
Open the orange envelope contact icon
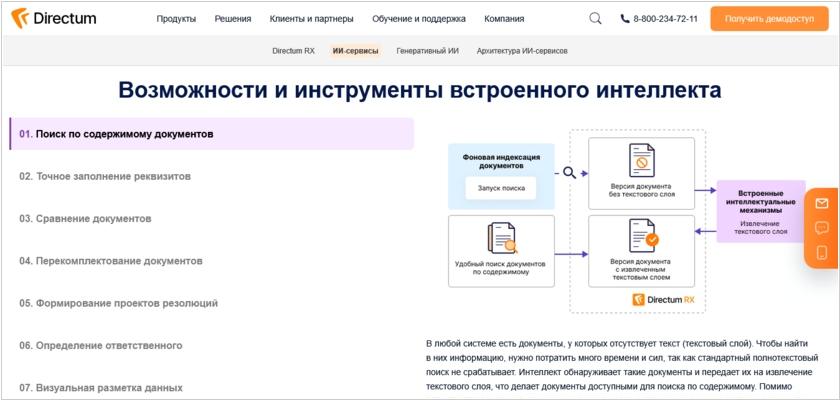[x=822, y=203]
